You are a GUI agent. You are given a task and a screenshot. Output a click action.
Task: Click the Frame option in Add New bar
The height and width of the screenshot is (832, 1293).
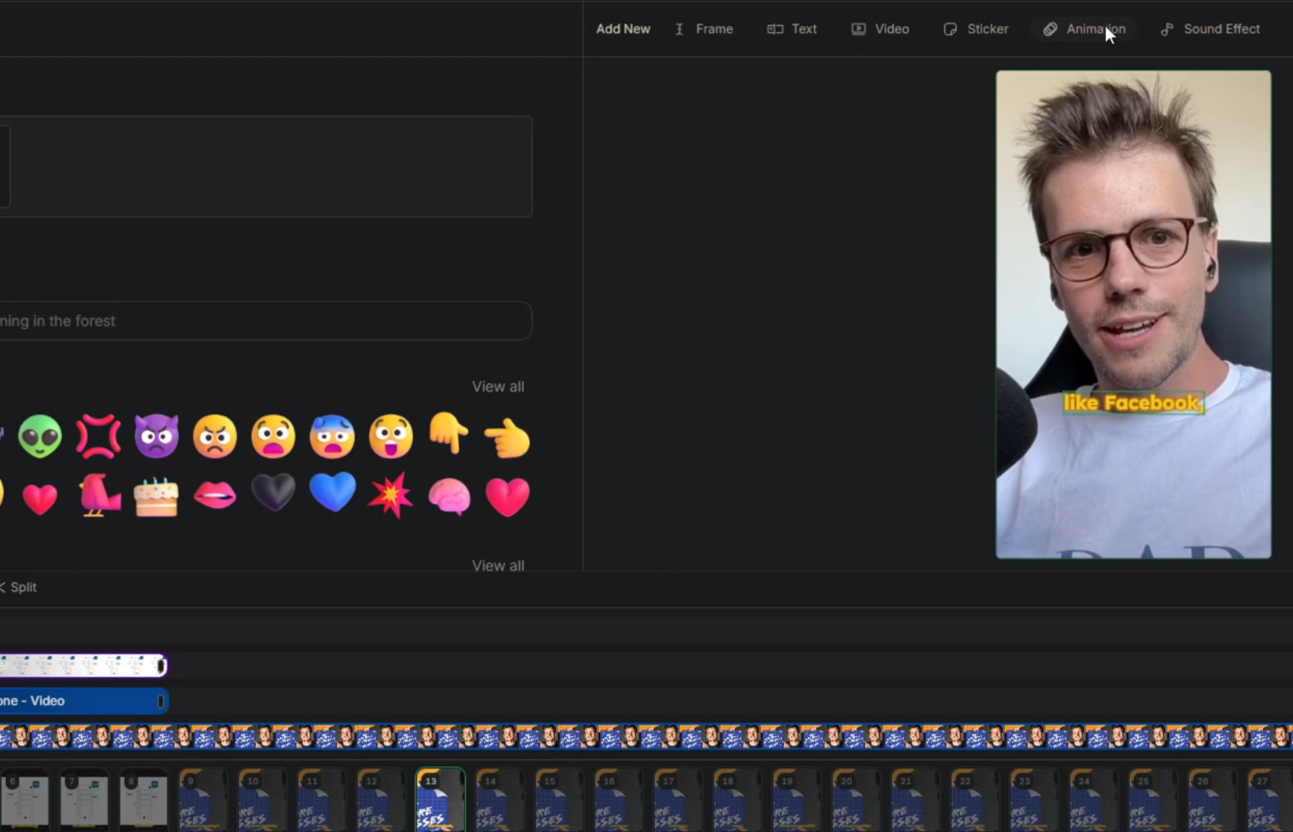[x=704, y=29]
